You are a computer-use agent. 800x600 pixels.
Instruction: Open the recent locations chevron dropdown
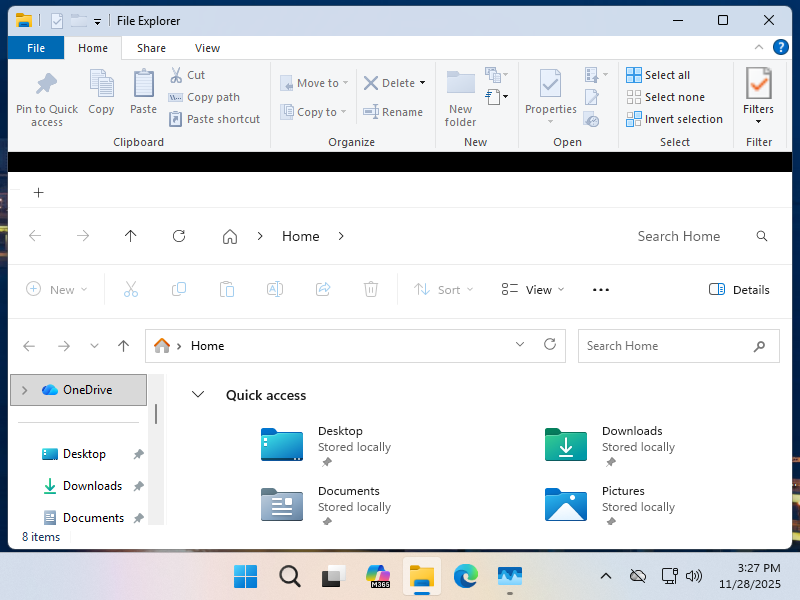94,346
